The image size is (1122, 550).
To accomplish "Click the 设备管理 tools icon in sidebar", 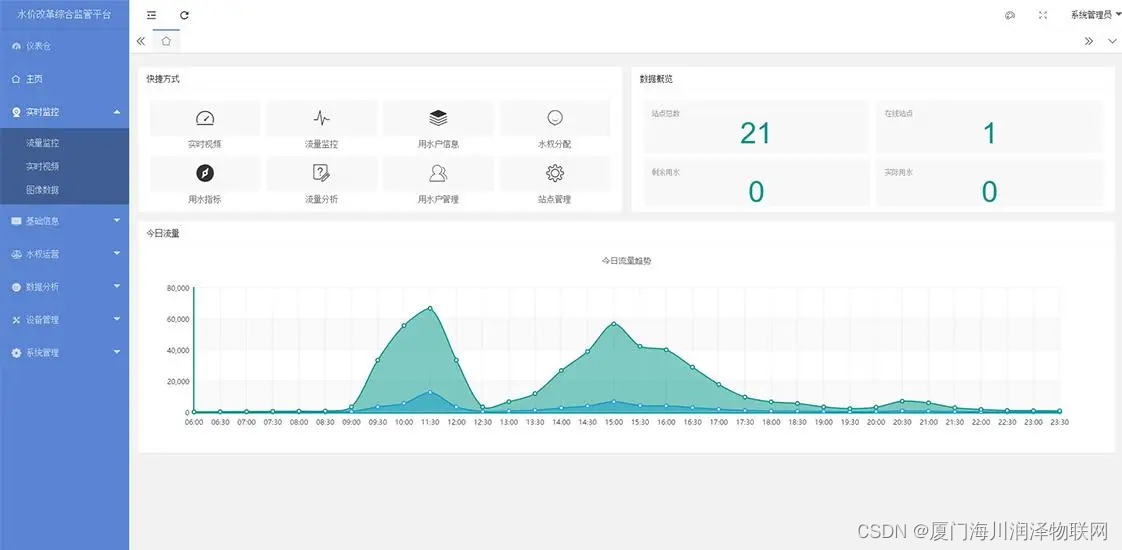I will [16, 320].
